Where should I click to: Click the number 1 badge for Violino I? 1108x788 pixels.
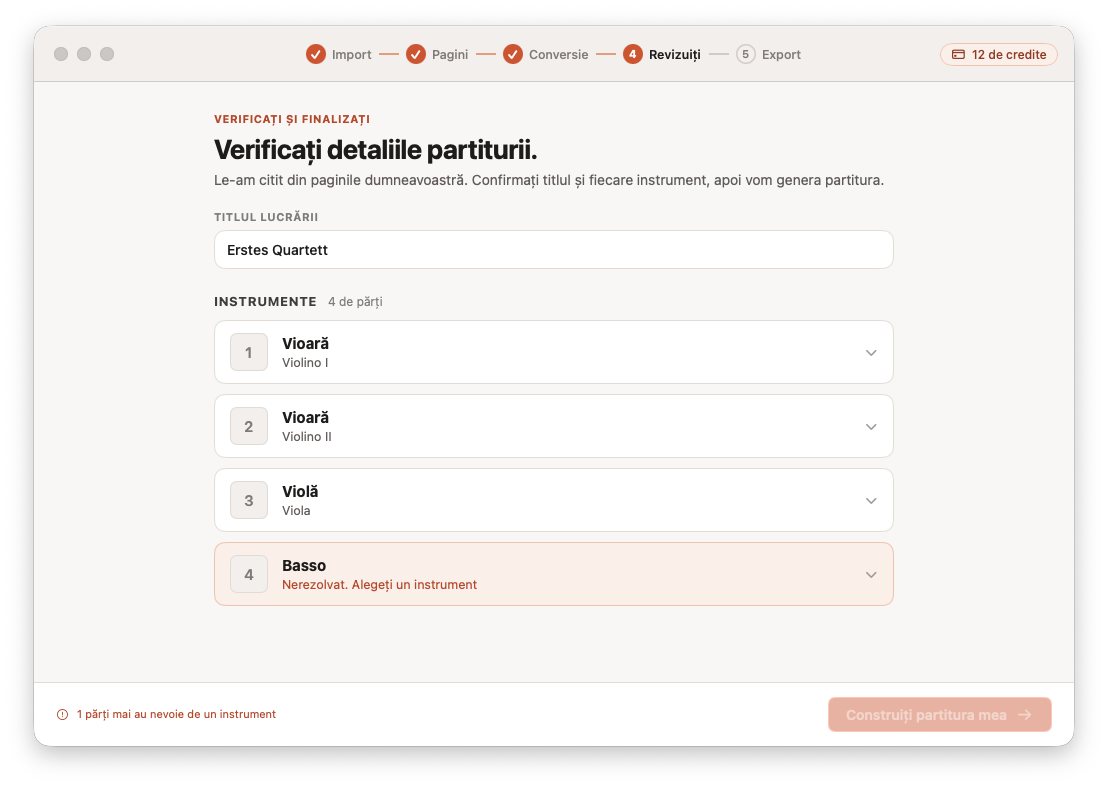[x=249, y=352]
